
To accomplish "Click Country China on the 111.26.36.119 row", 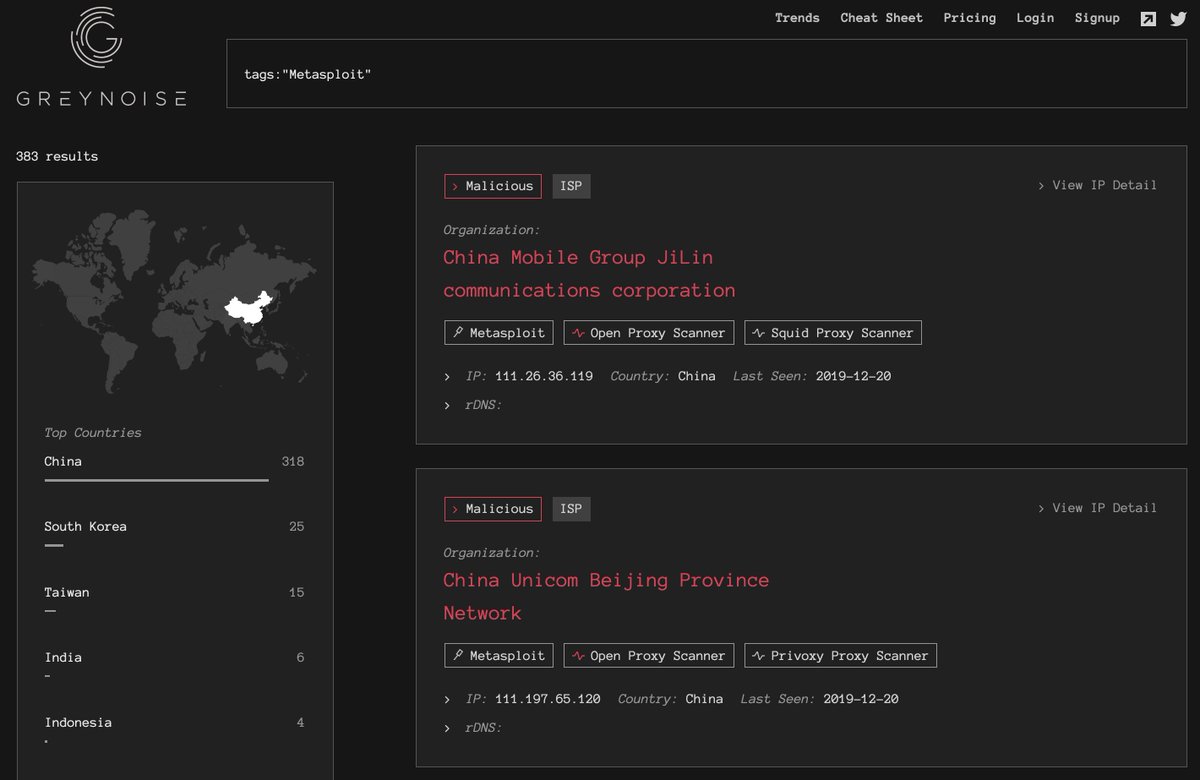I will [x=697, y=377].
